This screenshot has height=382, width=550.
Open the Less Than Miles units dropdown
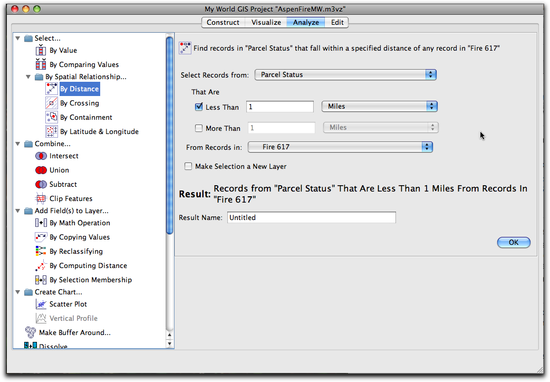click(x=380, y=106)
